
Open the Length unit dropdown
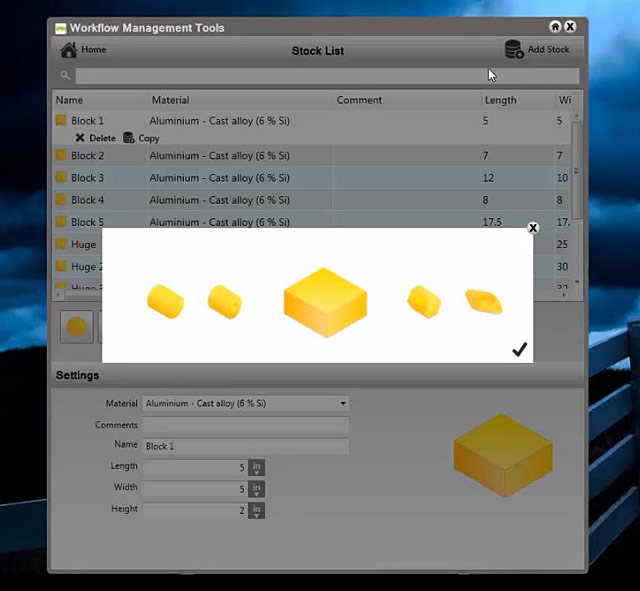click(256, 467)
